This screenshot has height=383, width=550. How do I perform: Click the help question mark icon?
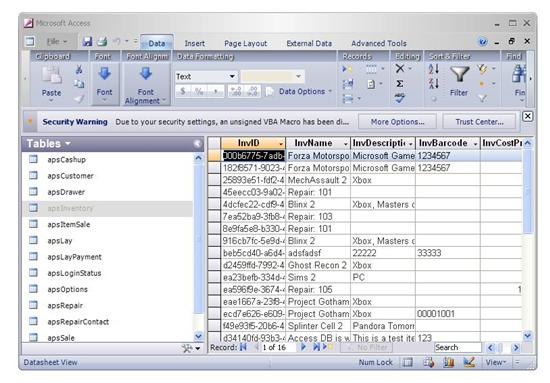click(x=483, y=42)
